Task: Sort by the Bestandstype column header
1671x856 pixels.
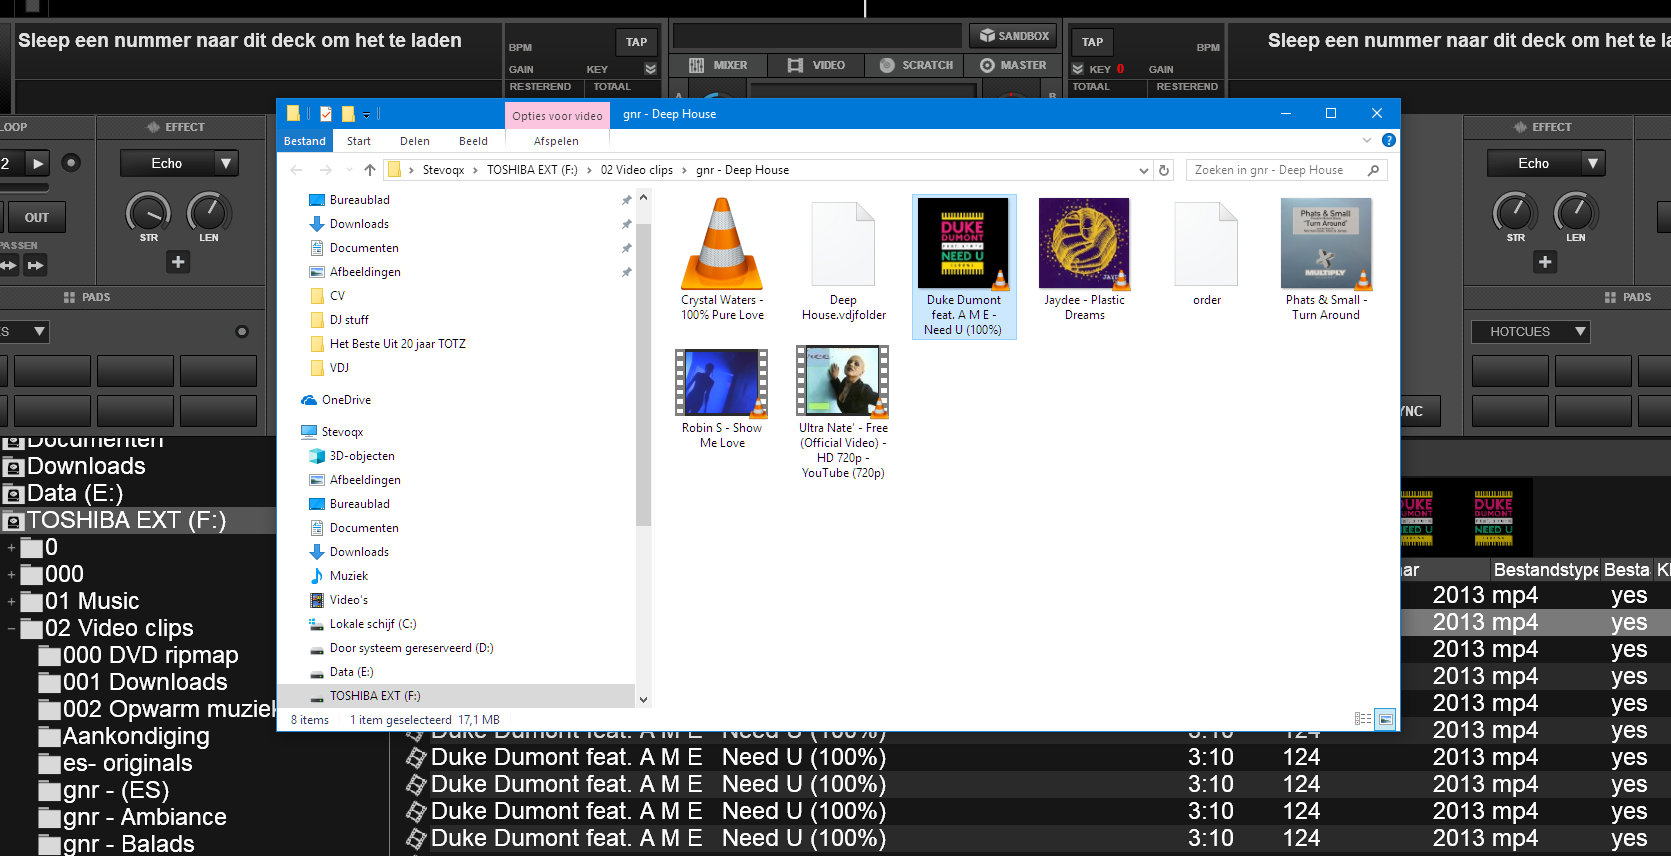Action: coord(1546,569)
